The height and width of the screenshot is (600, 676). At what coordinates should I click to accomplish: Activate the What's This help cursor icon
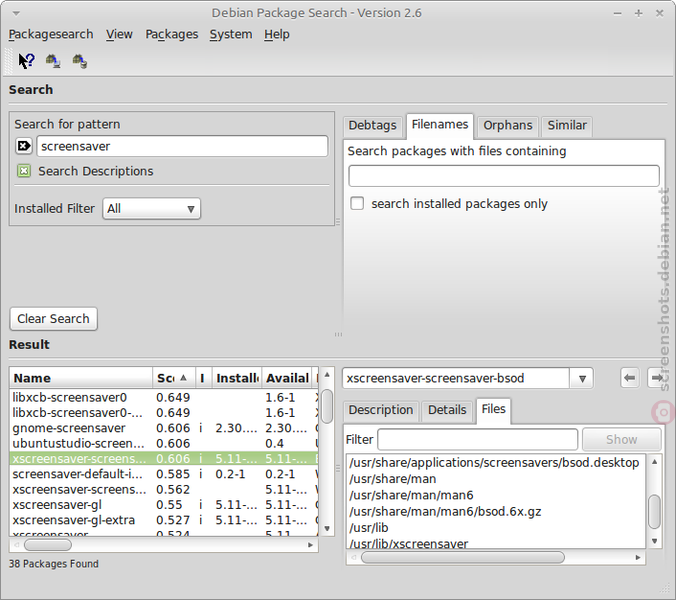[x=26, y=61]
